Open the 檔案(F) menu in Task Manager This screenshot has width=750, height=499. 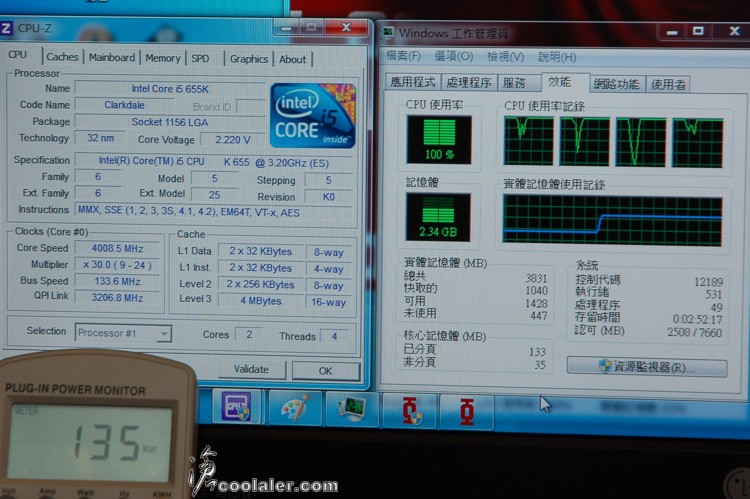[404, 56]
